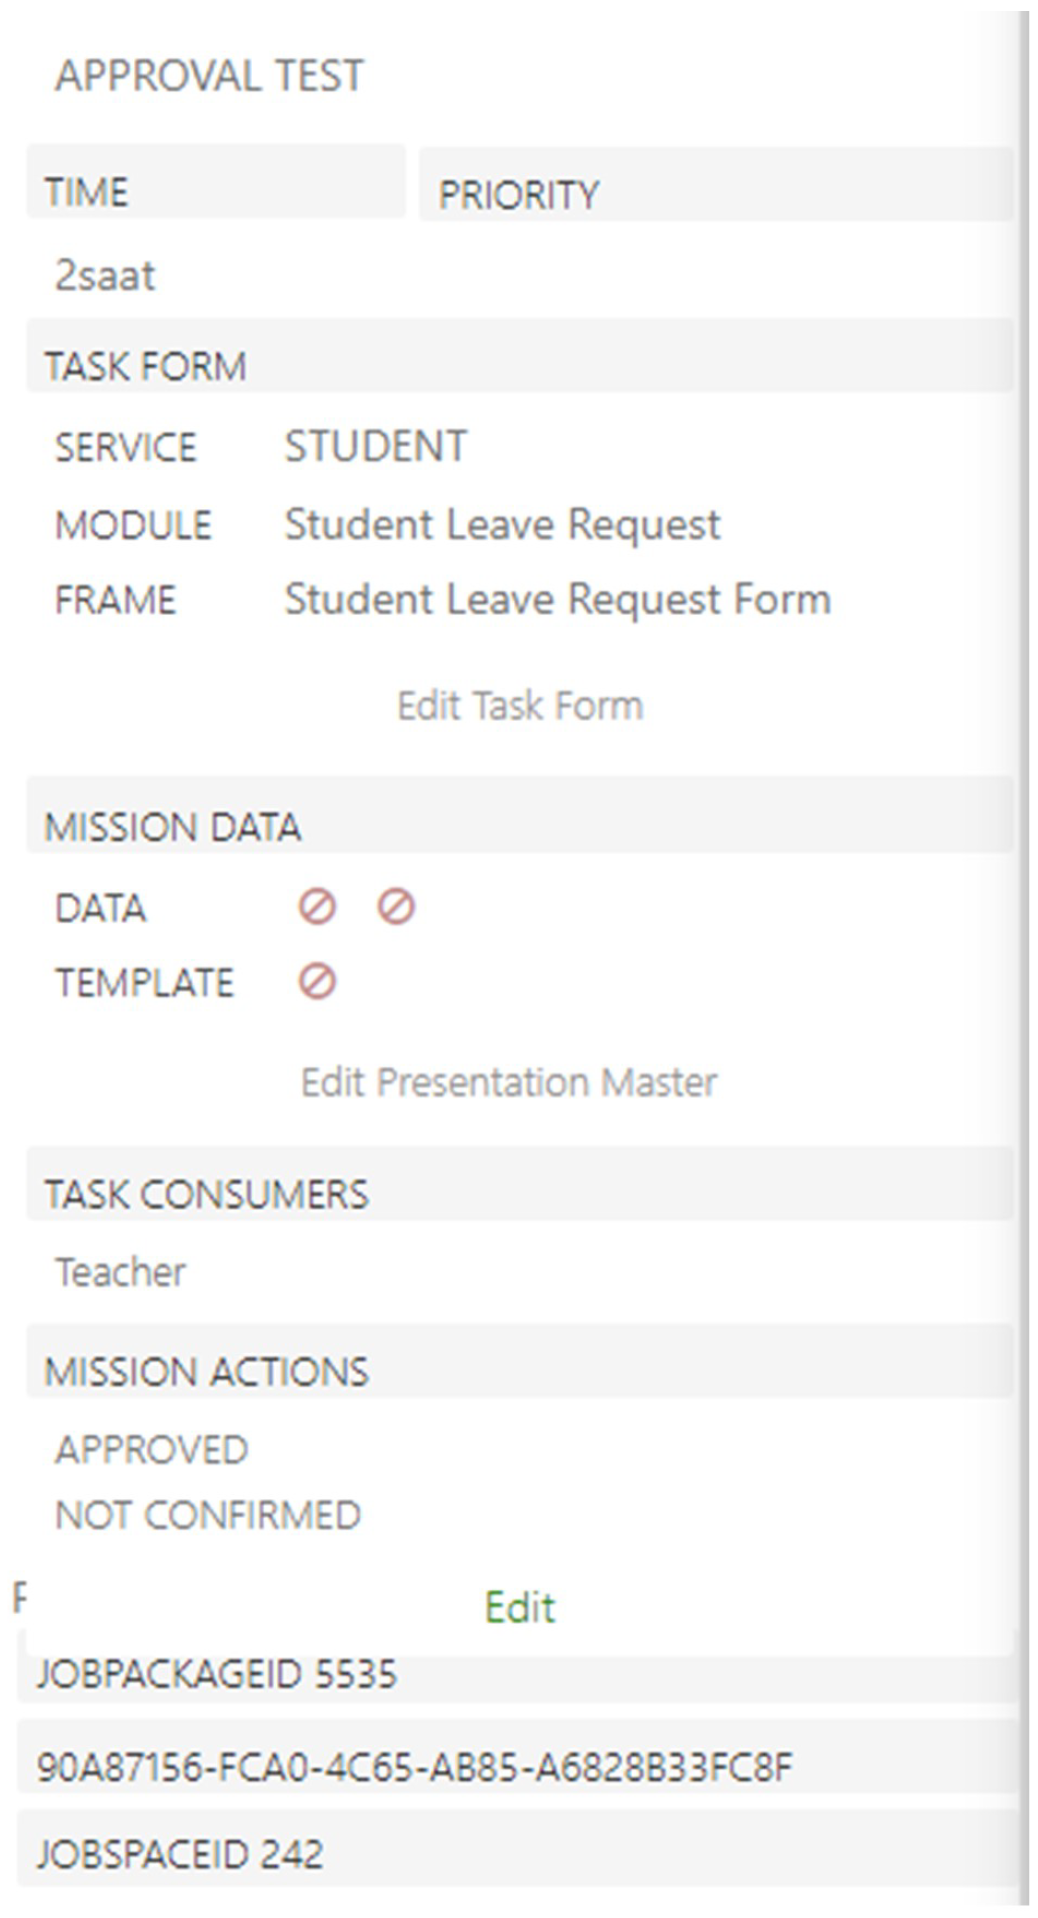The height and width of the screenshot is (1918, 1038).
Task: Select the MISSION DATA section header
Action: [172, 827]
